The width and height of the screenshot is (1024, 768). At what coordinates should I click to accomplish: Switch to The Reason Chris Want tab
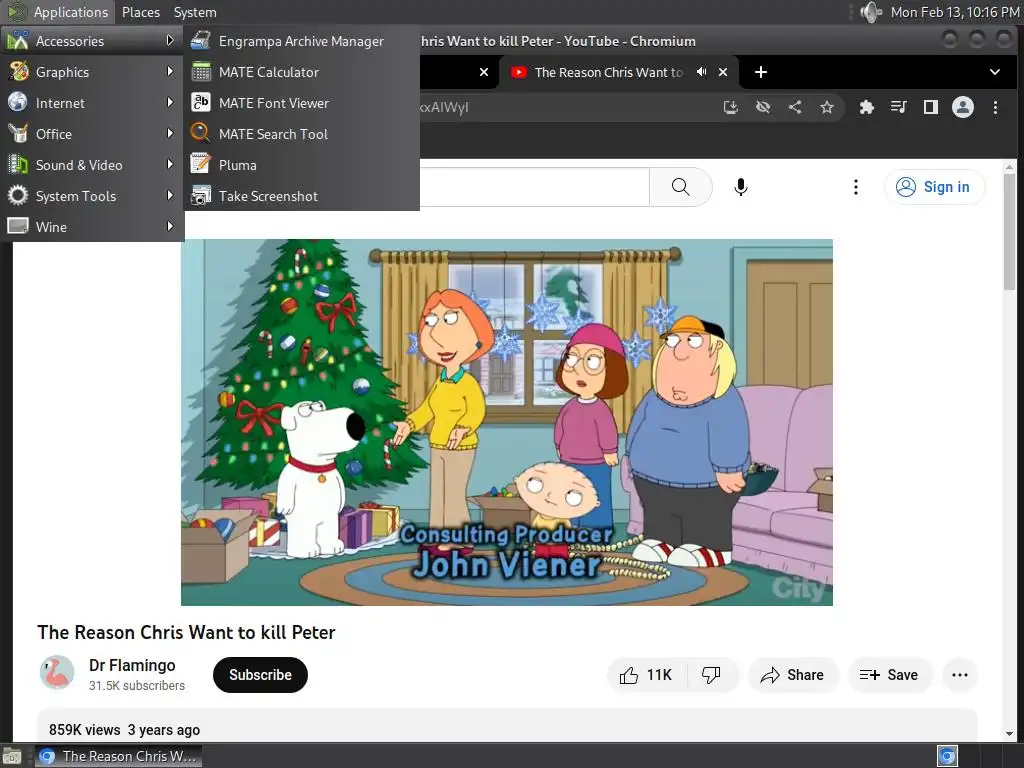click(608, 72)
